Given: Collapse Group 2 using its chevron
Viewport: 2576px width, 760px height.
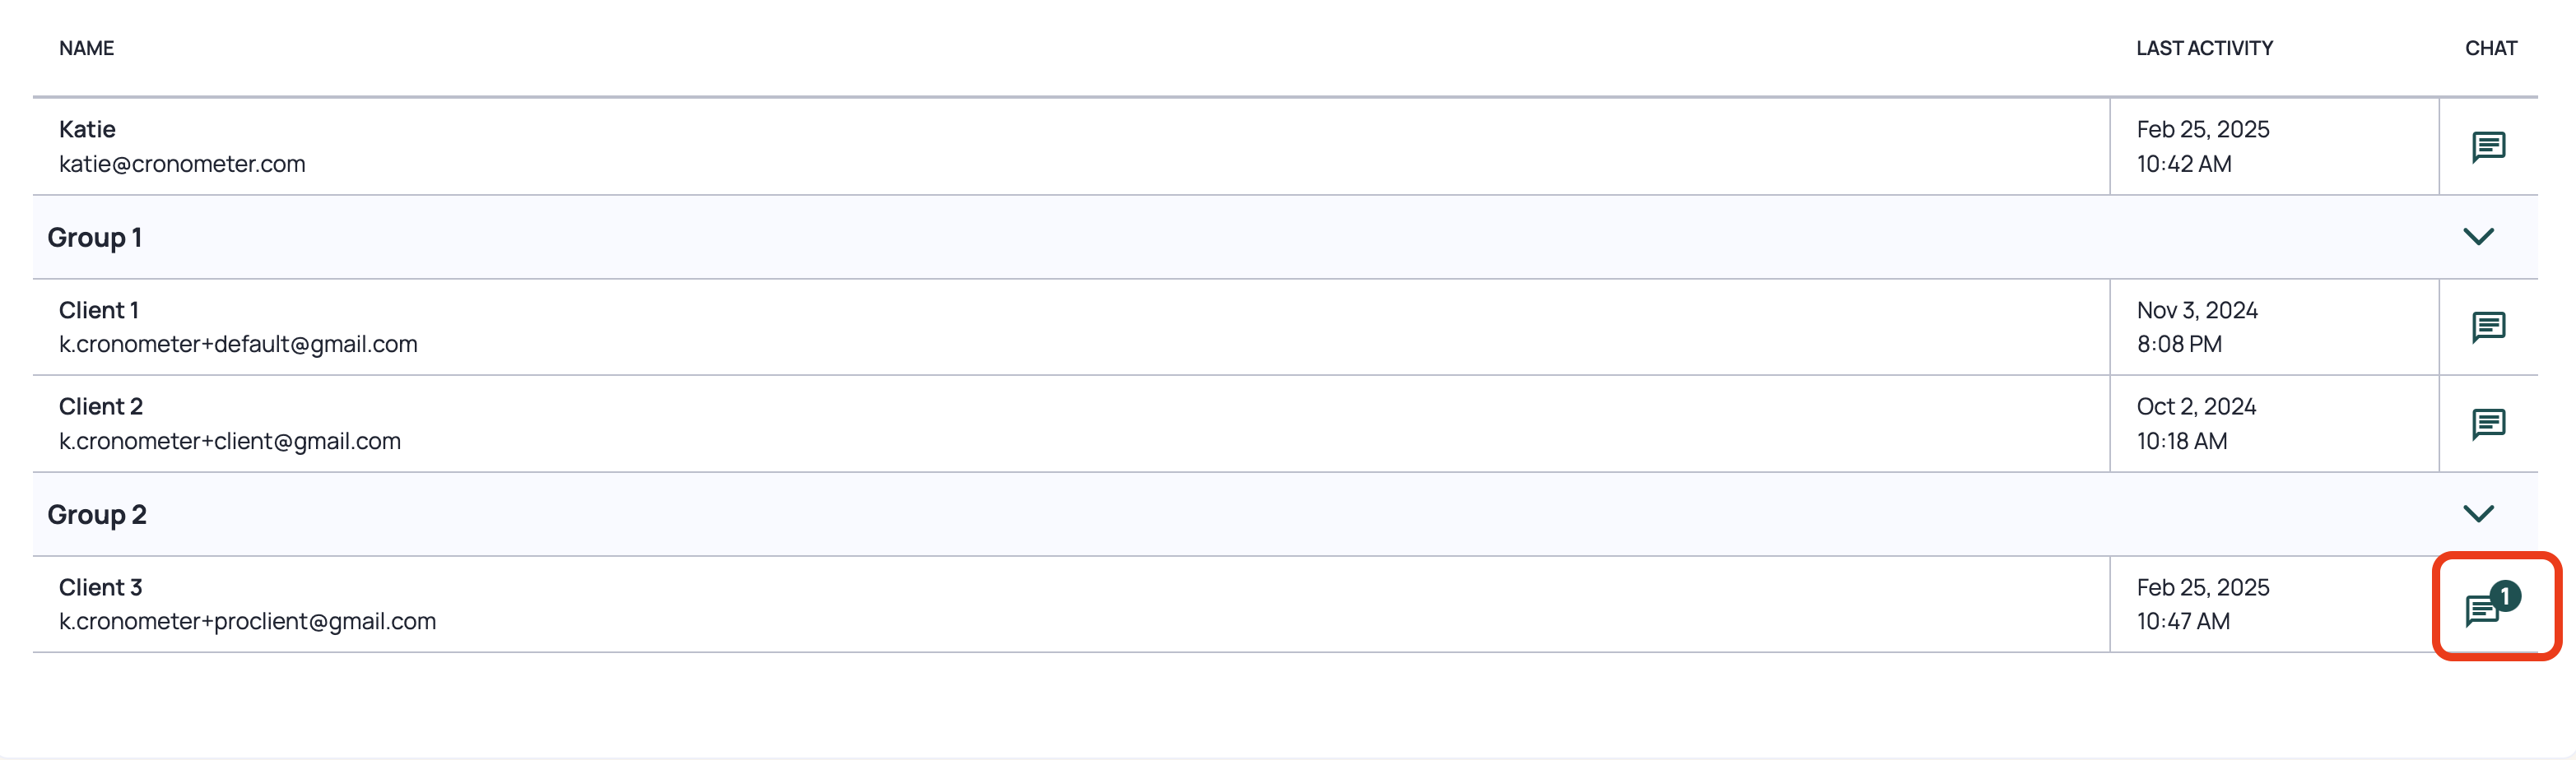Looking at the screenshot, I should tap(2478, 514).
